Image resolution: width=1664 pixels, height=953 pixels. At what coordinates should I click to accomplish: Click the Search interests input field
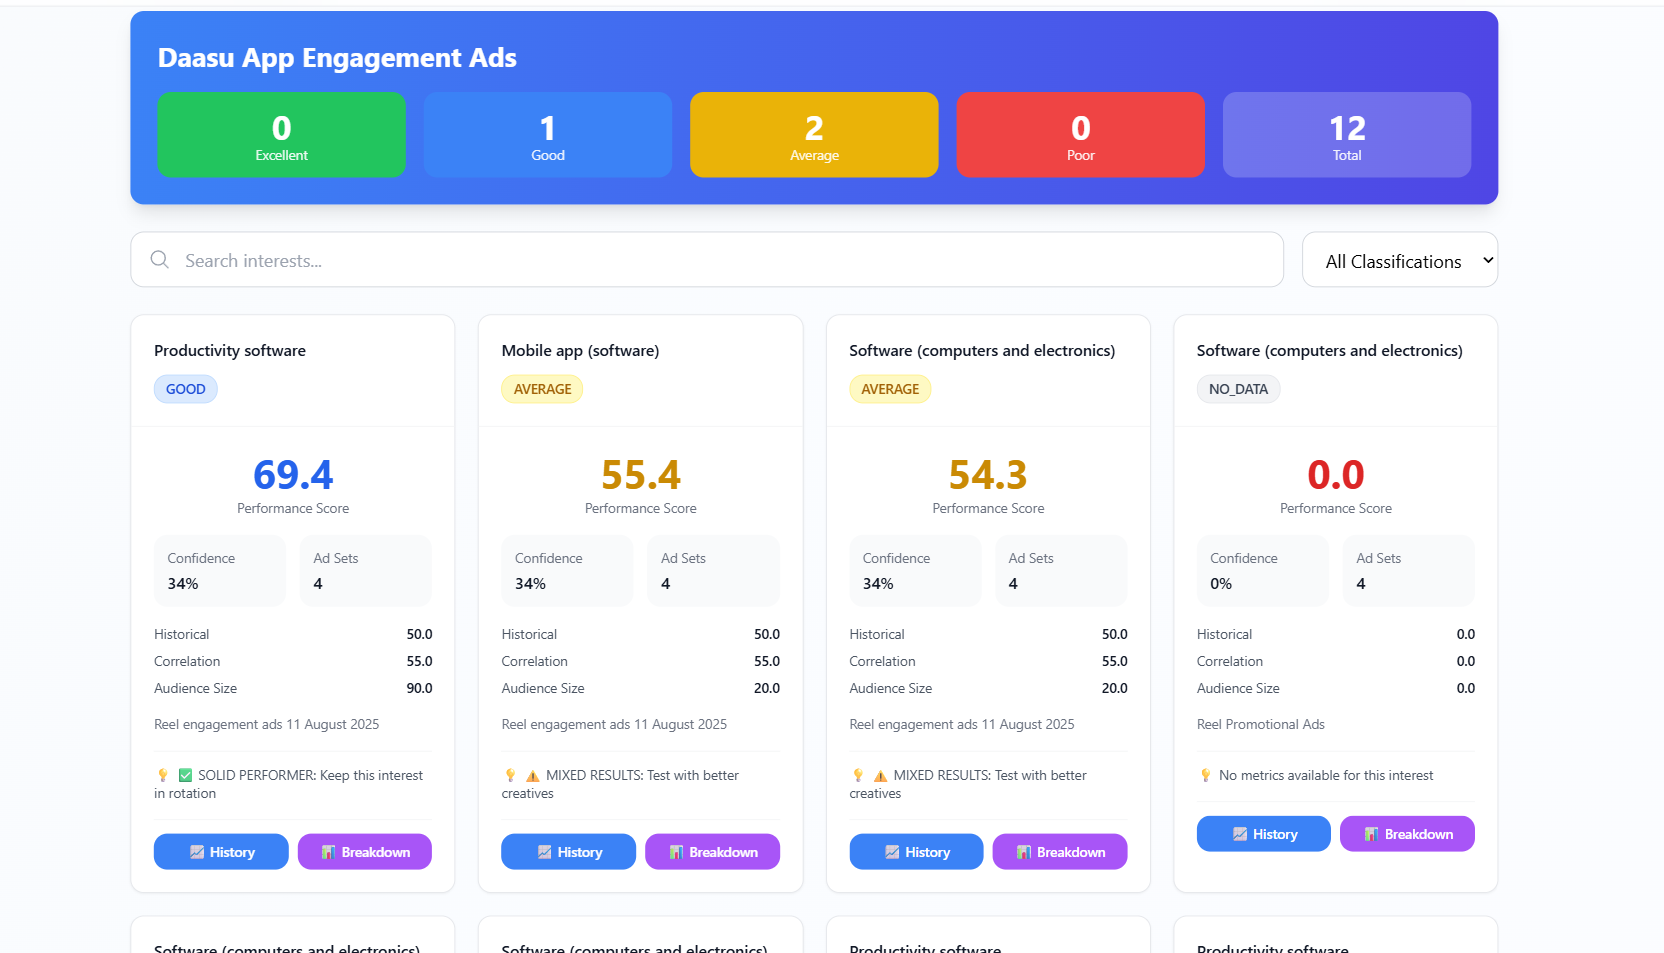point(700,260)
